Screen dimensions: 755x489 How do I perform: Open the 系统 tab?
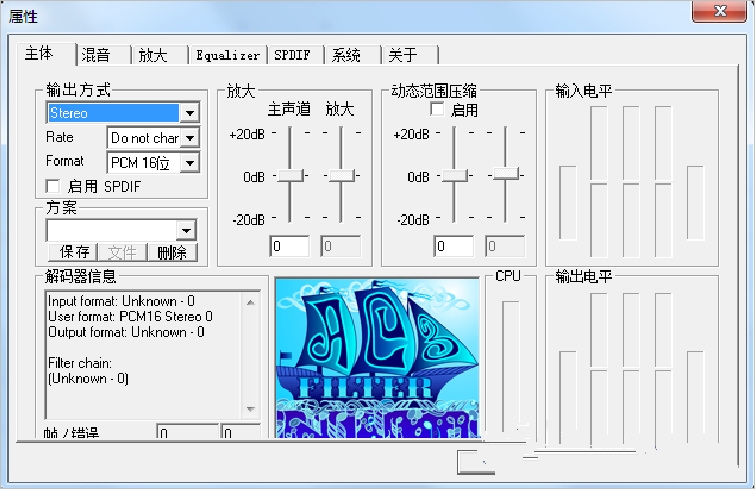pyautogui.click(x=352, y=55)
